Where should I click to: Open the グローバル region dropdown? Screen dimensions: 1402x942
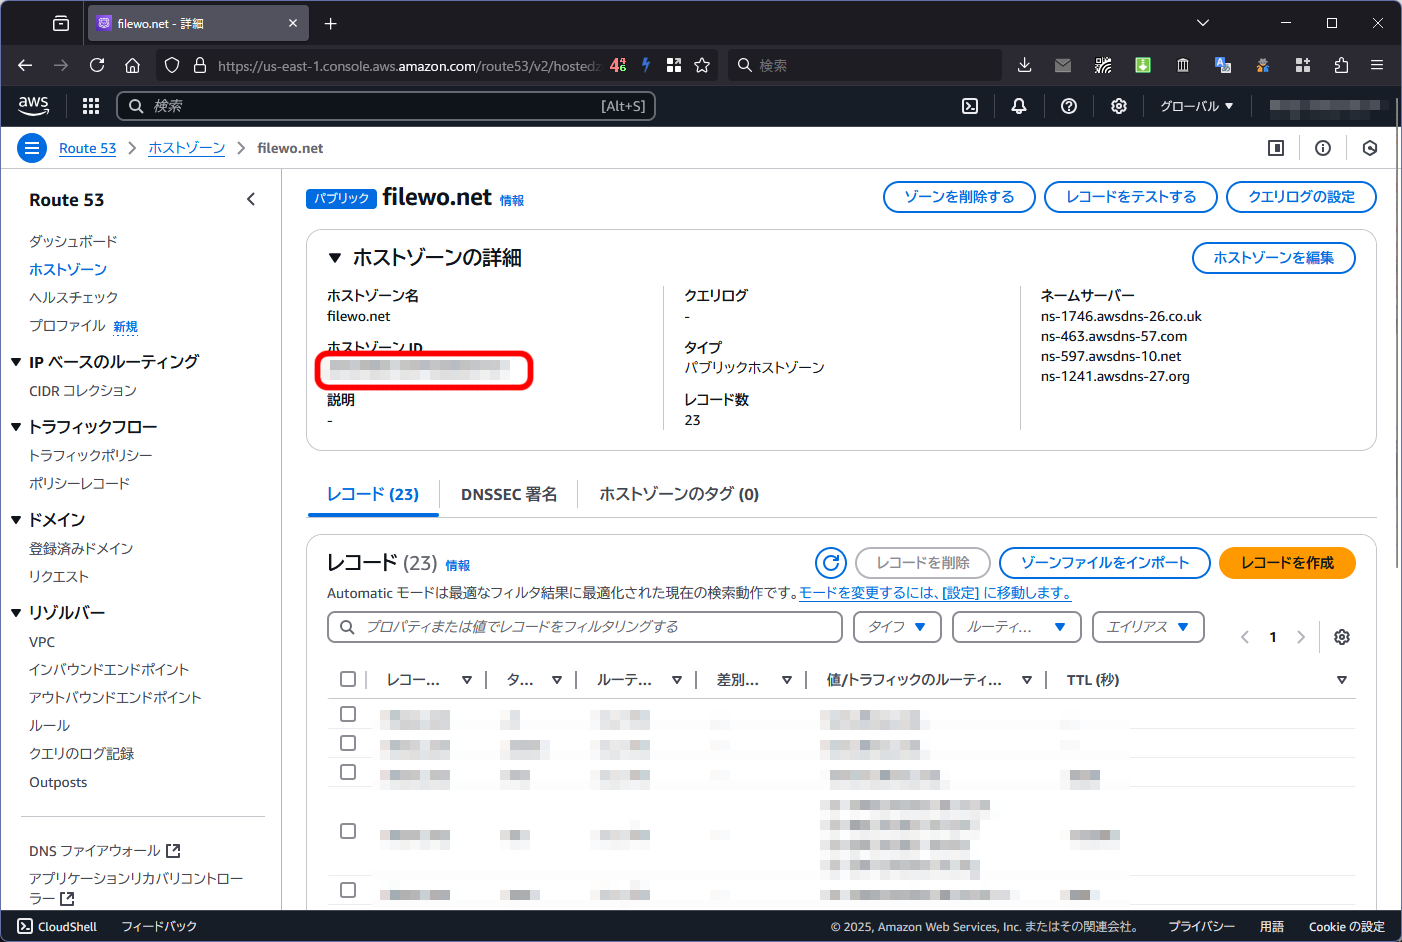pyautogui.click(x=1196, y=106)
